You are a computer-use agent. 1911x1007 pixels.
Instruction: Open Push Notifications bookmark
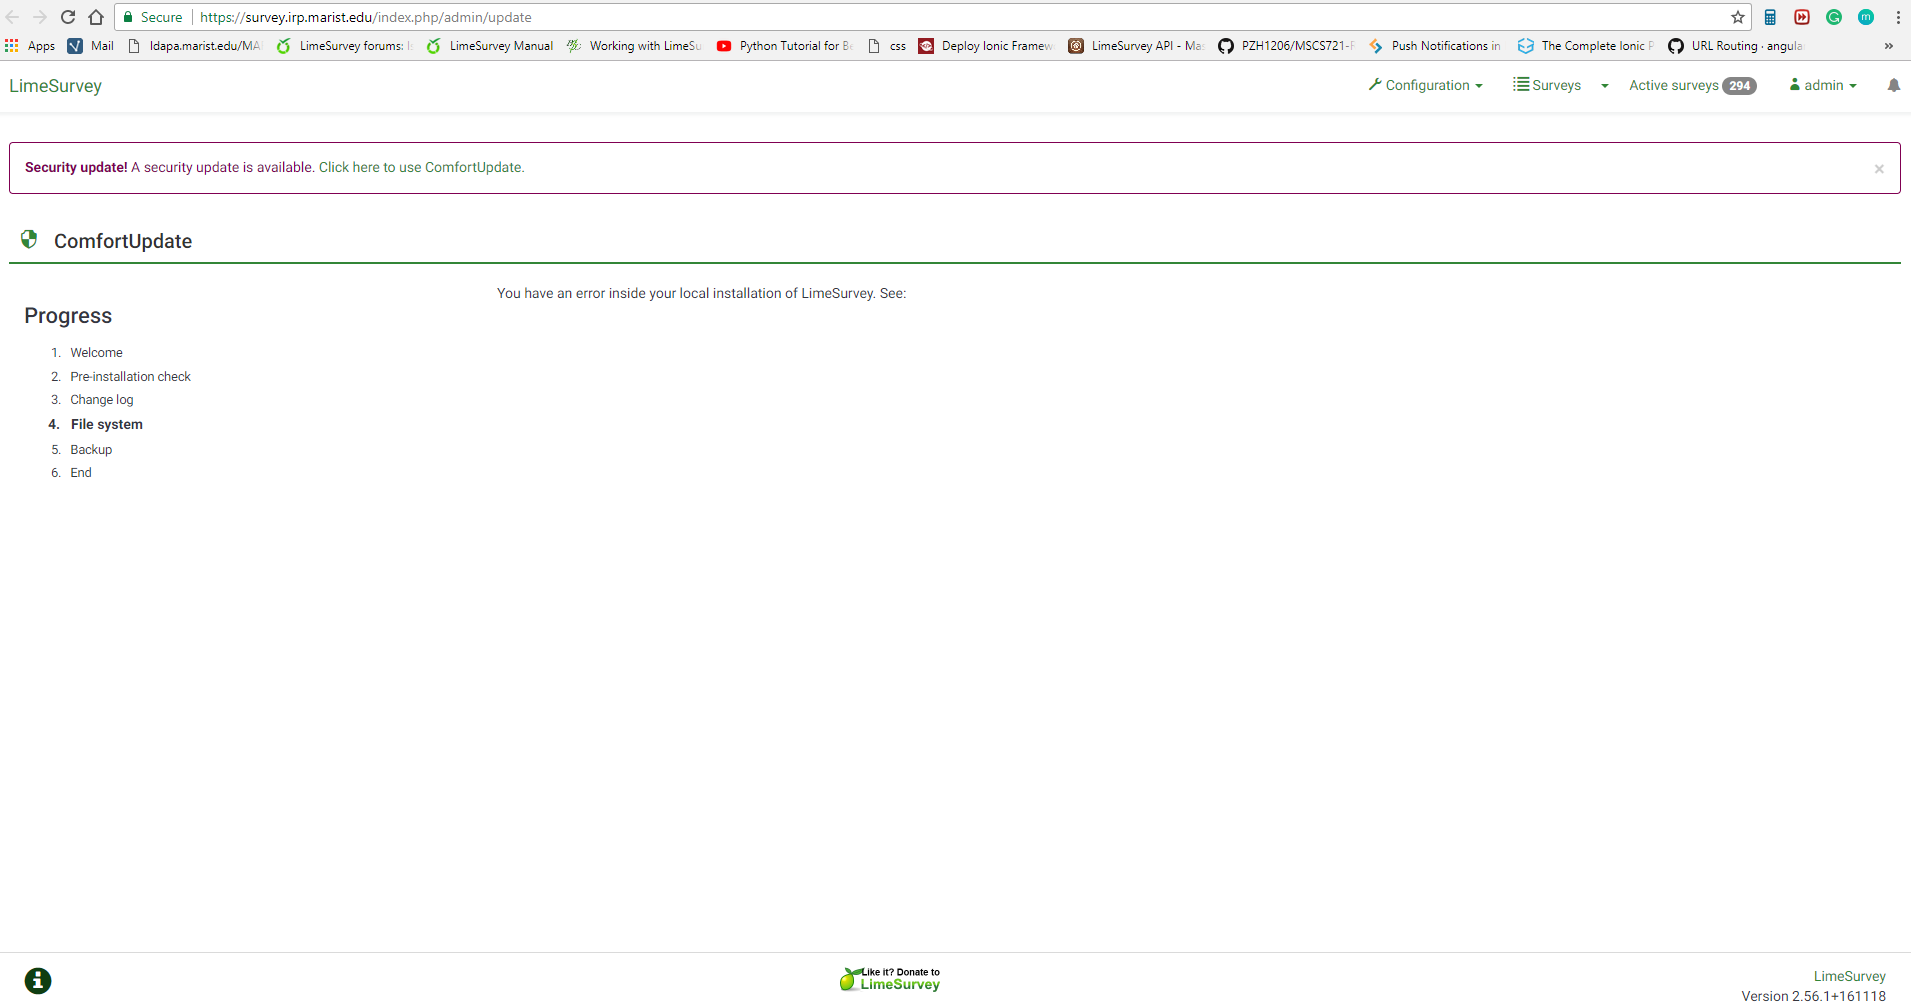point(1435,46)
